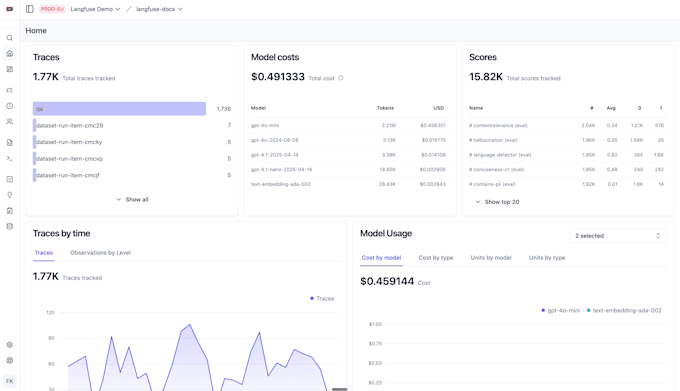Screen dimensions: 680x391
Task: Click the conciseness-v1 (eval) score row
Action: [x=568, y=169]
